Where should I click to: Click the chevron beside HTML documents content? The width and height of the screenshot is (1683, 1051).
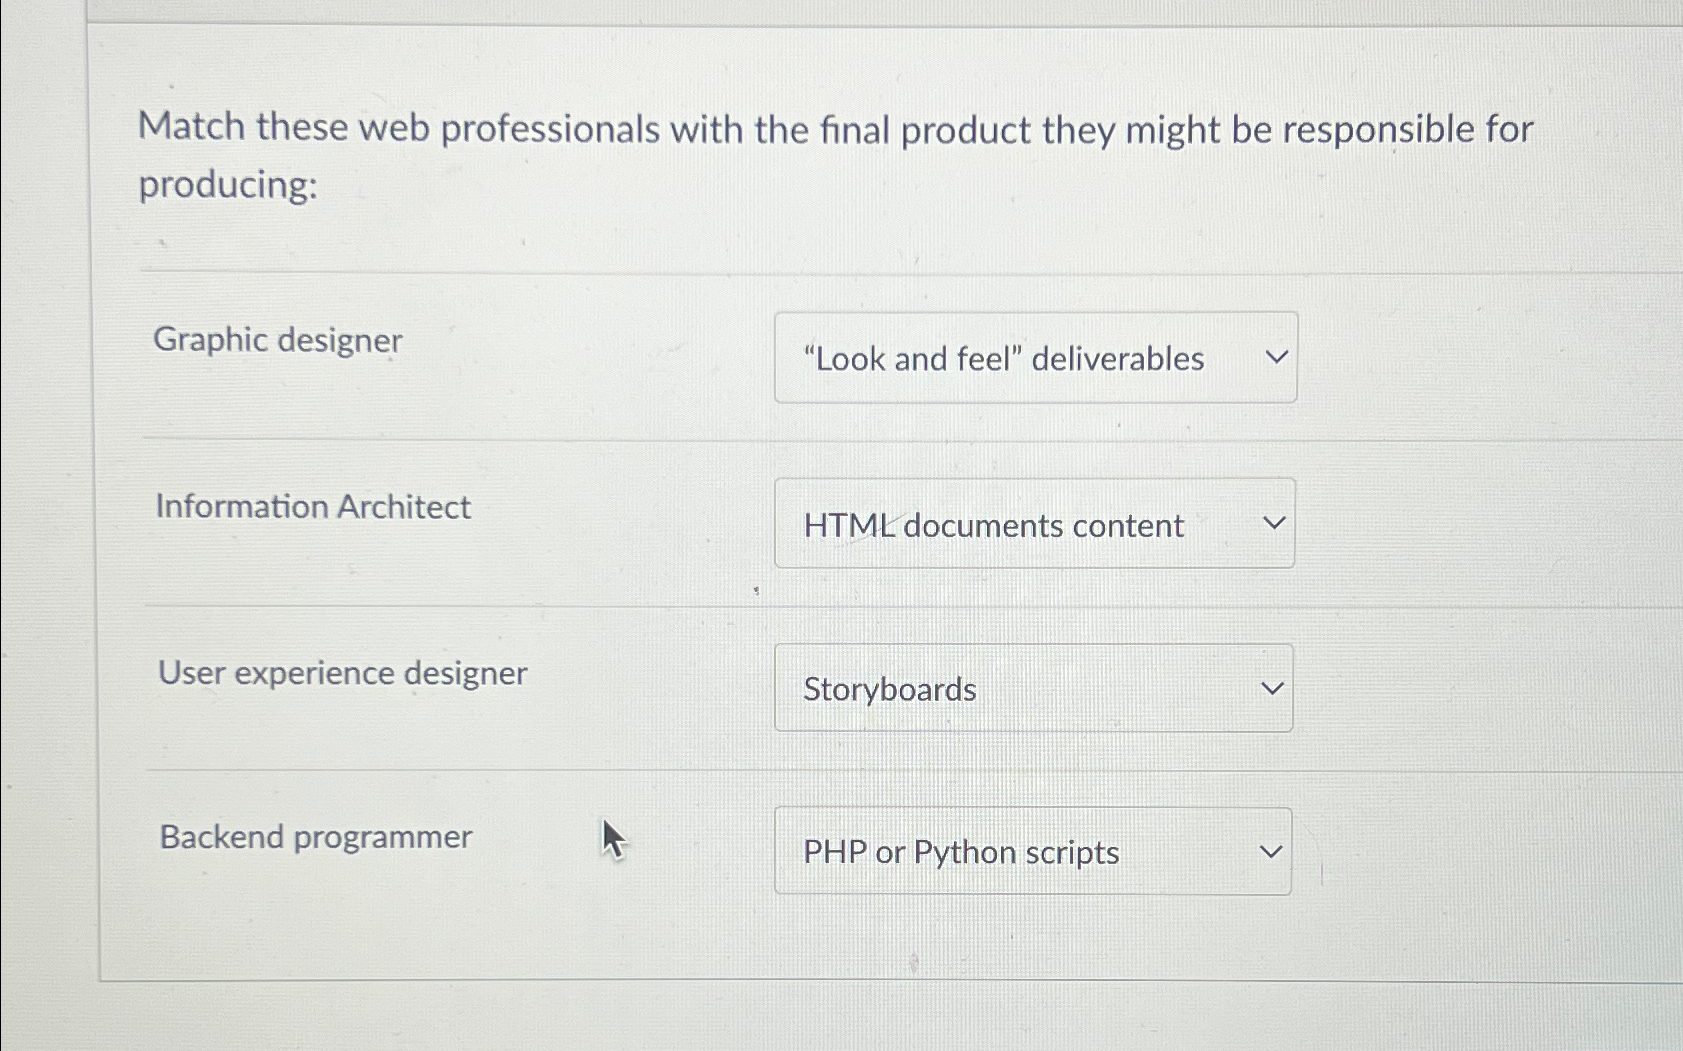1273,523
